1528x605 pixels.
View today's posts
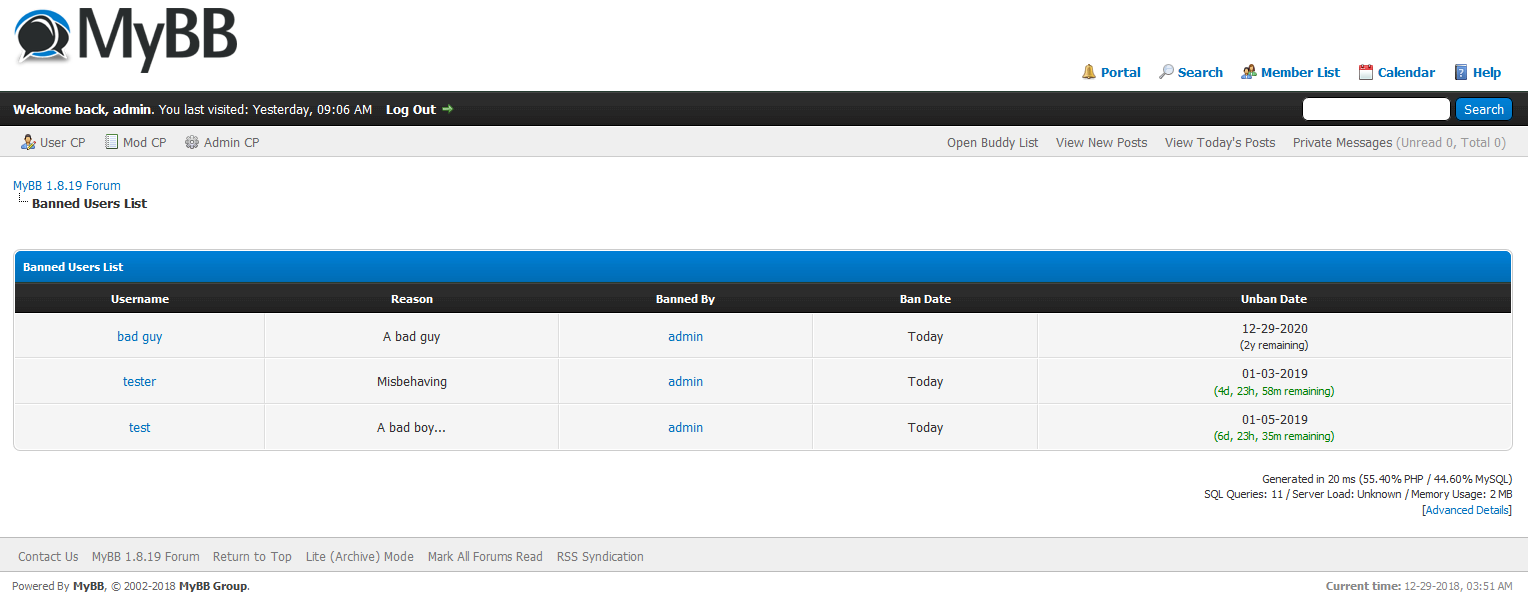click(x=1219, y=142)
